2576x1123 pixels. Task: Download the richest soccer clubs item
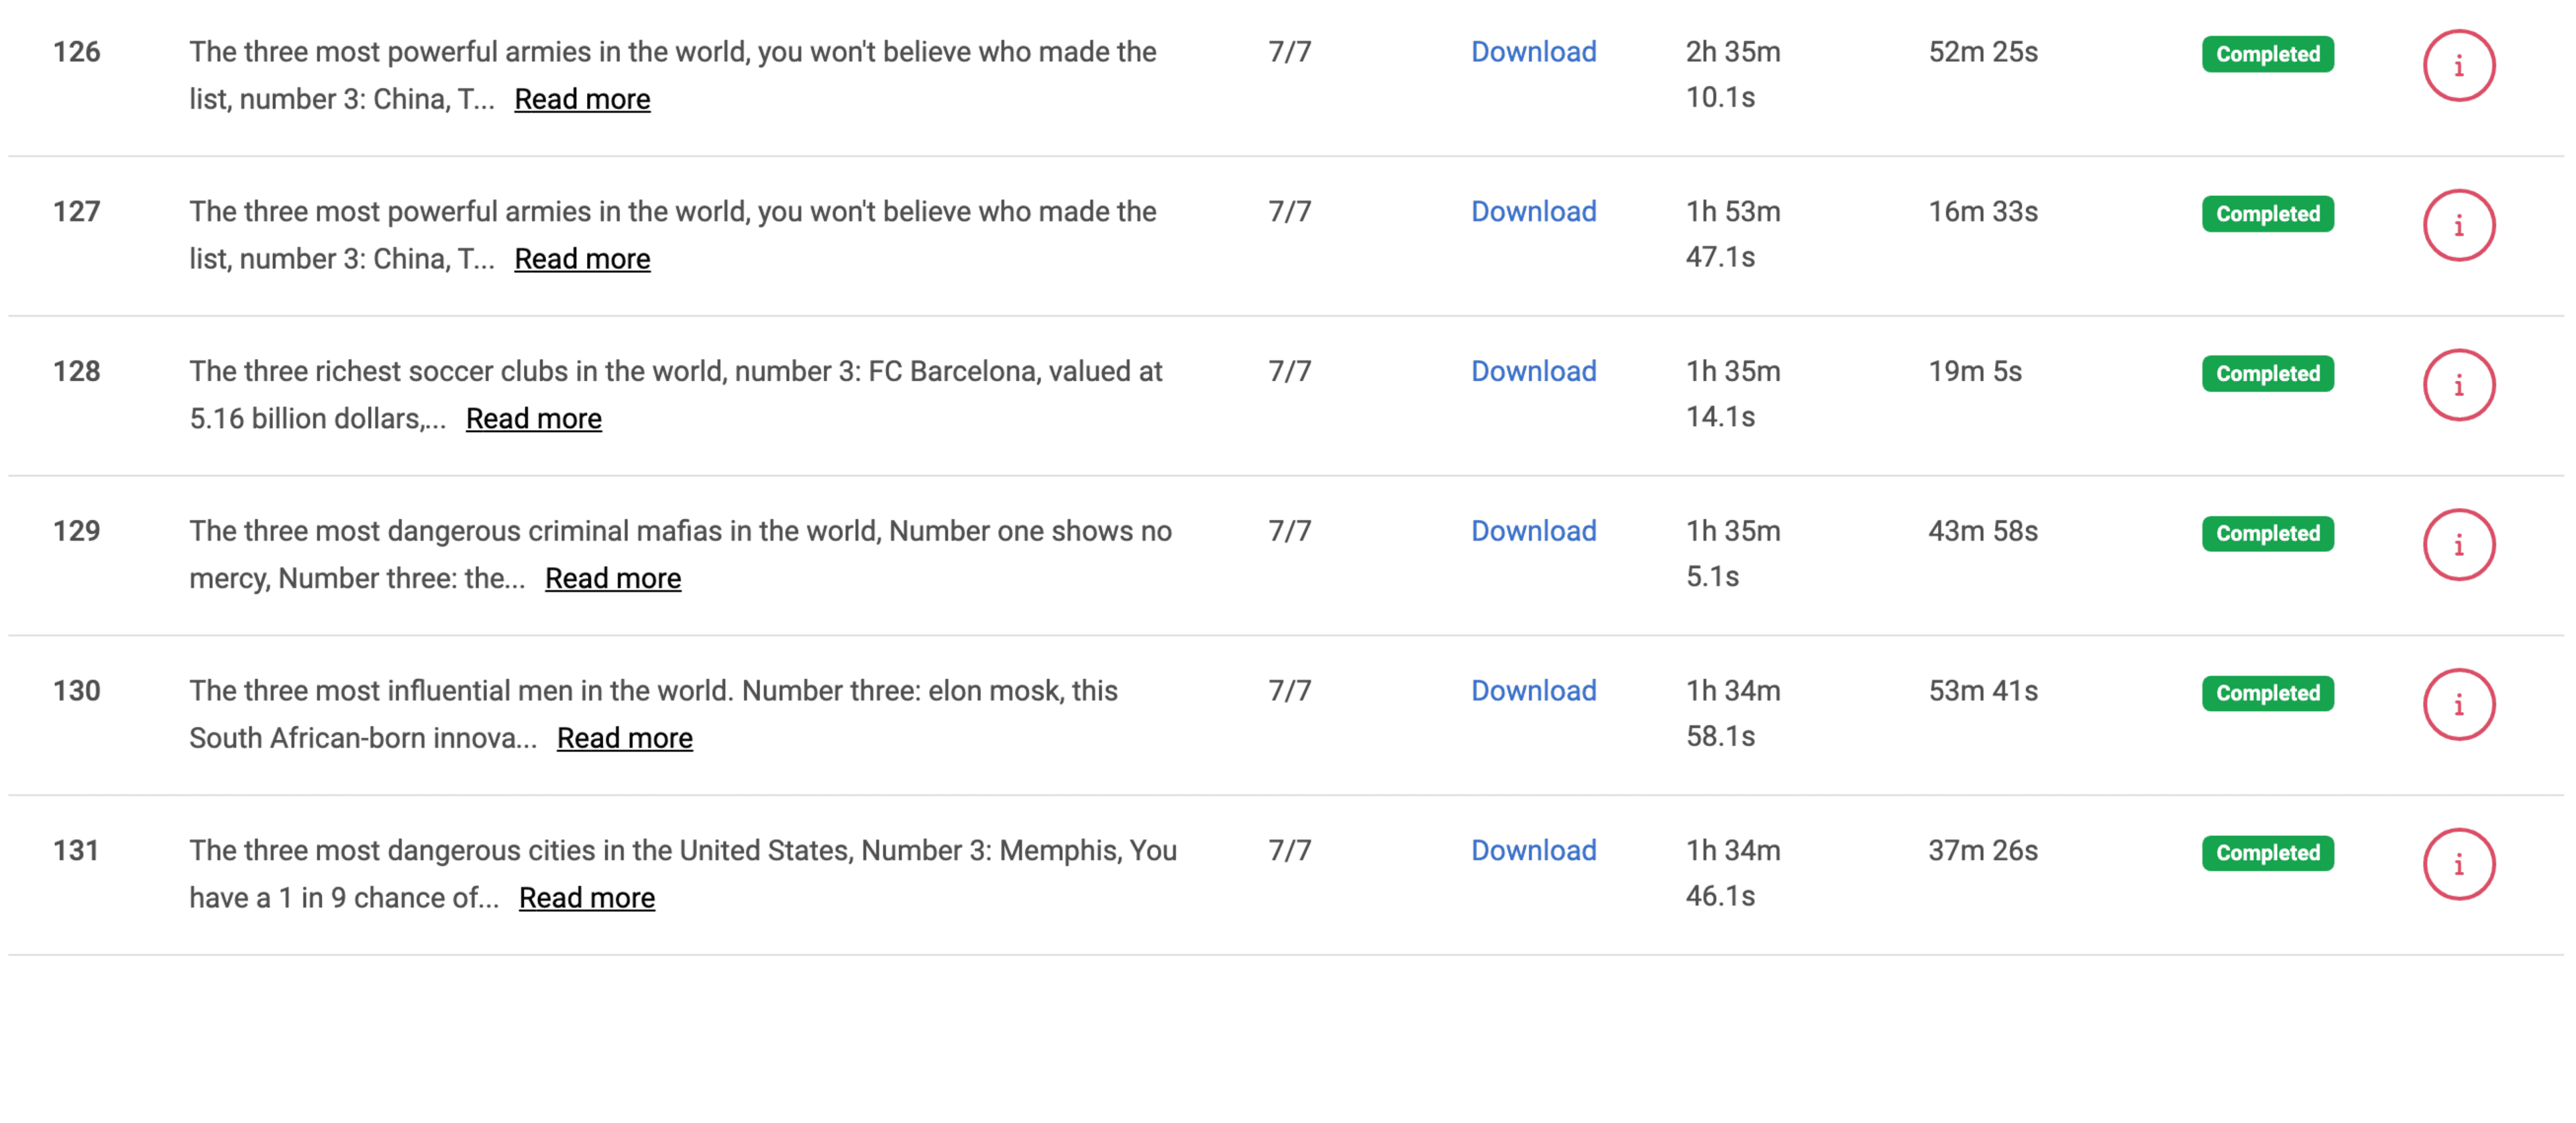[x=1533, y=371]
